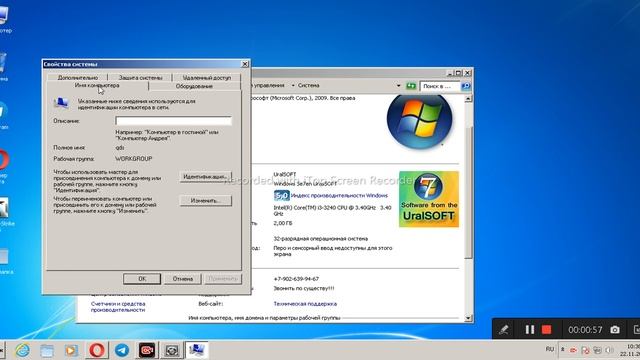Click the WORKGROUP value text
Screen dimensions: 640x360
(x=133, y=159)
